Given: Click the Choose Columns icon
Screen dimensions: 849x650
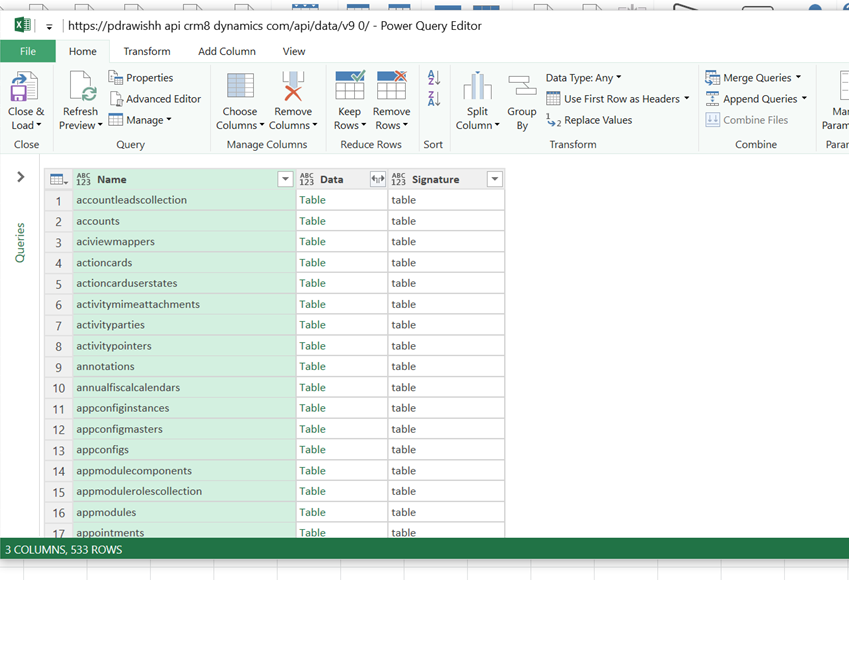Looking at the screenshot, I should tap(240, 88).
